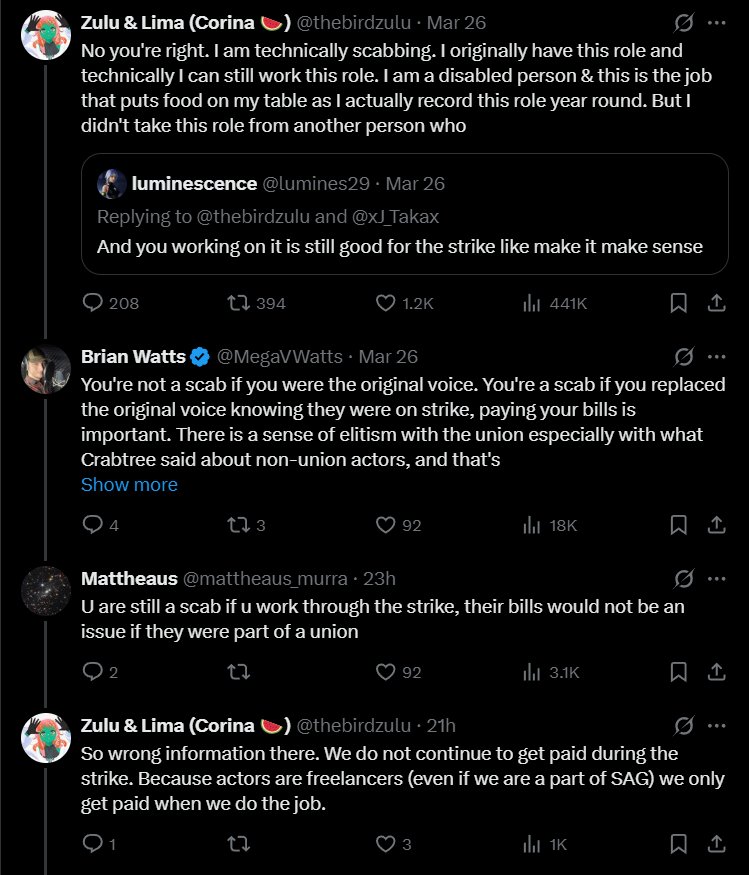Open more options menu on first tweet

tap(717, 23)
